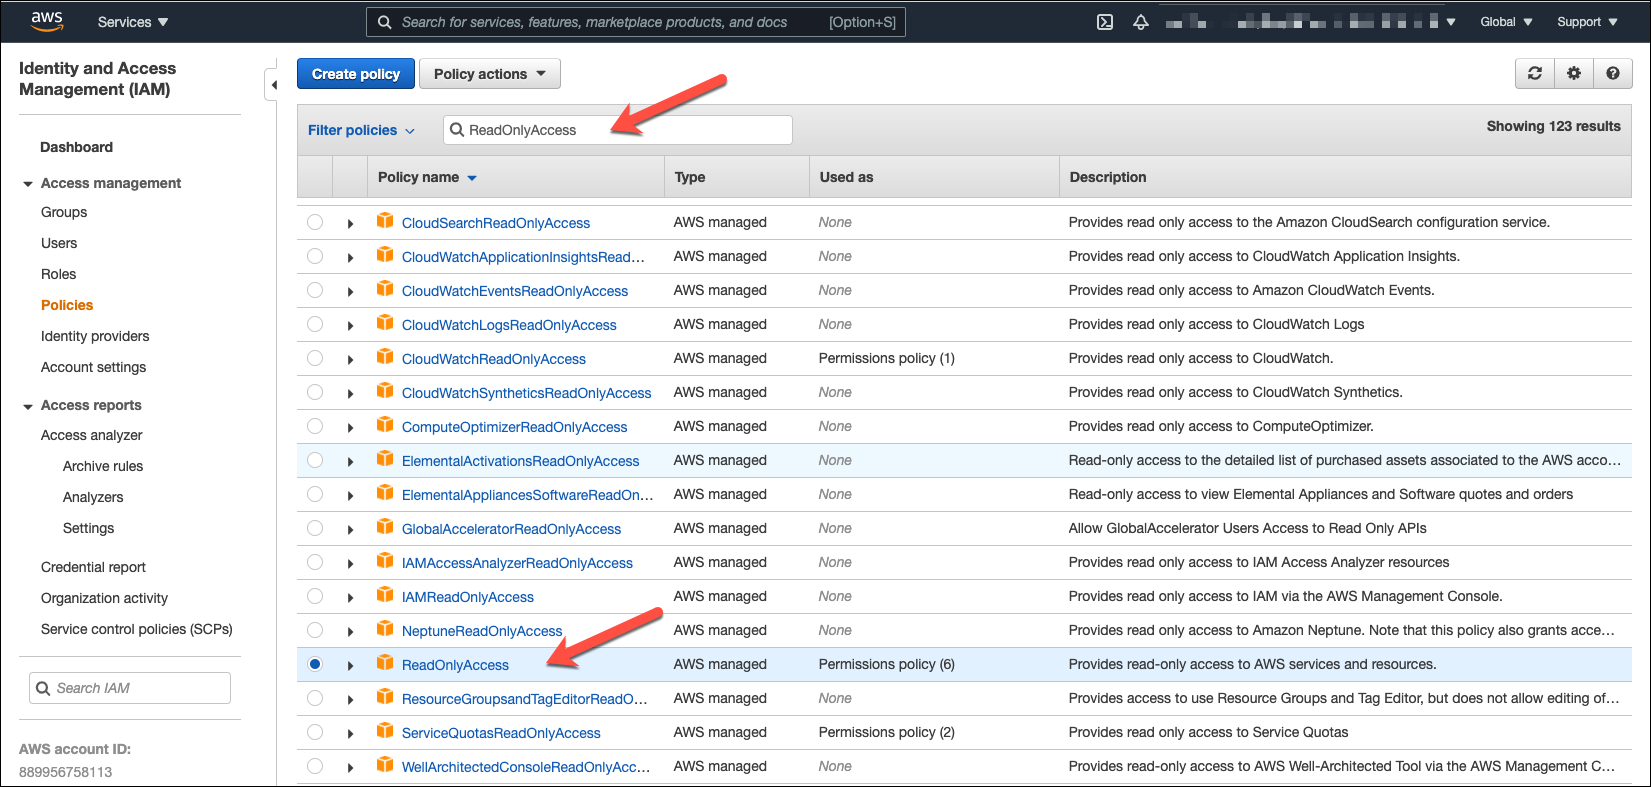Viewport: 1651px width, 787px height.
Task: Open the Support dropdown menu
Action: pos(1587,22)
